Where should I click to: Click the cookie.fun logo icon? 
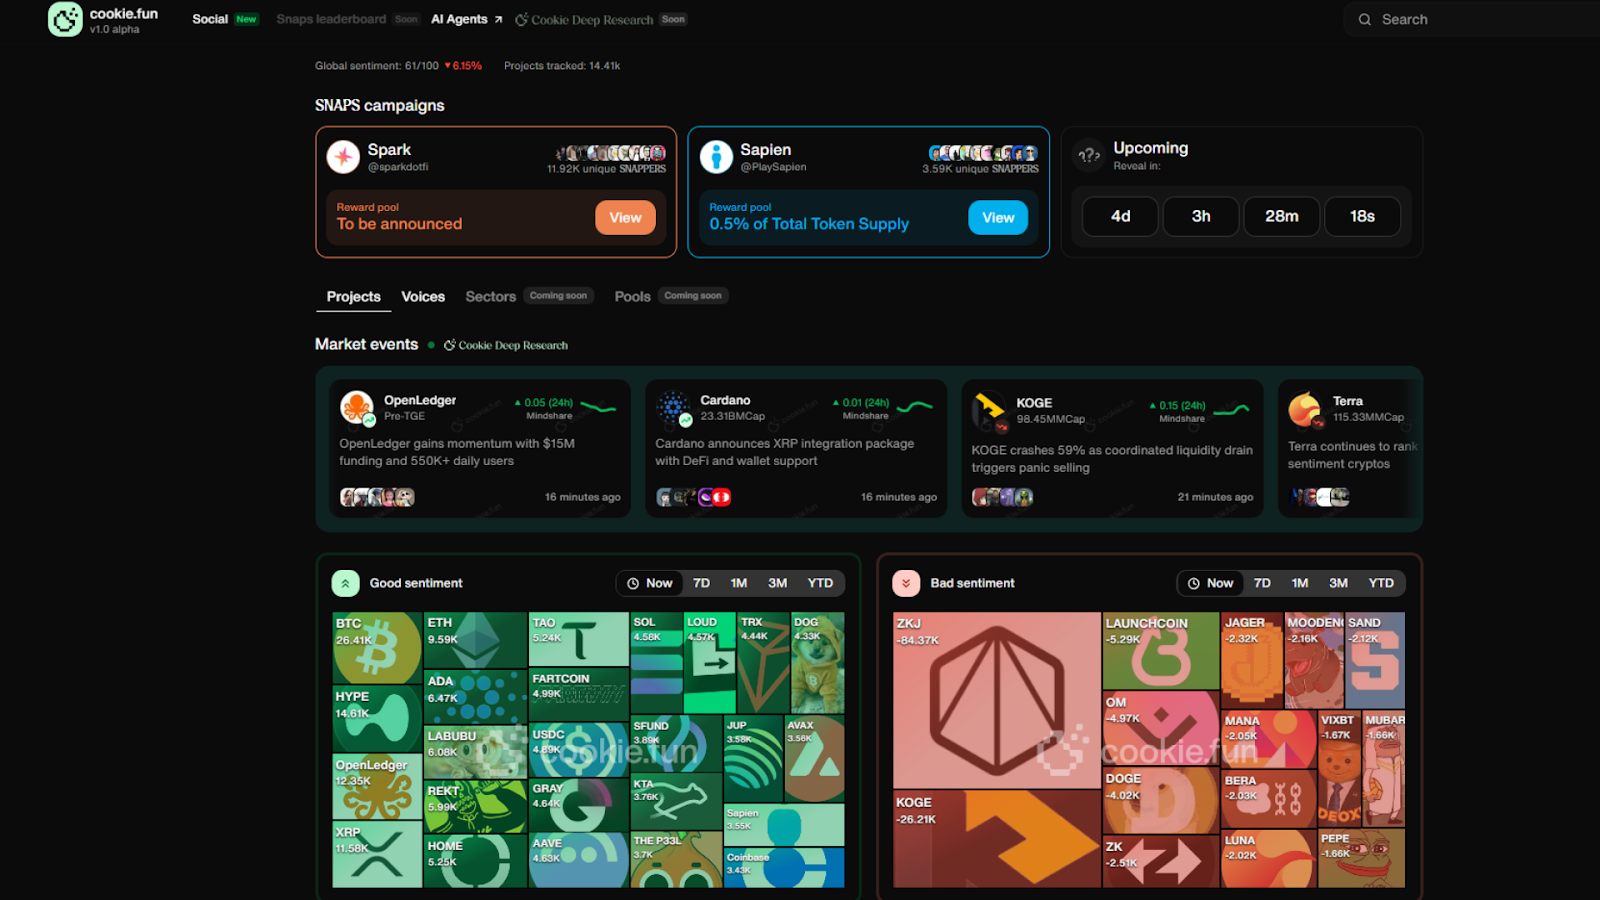pyautogui.click(x=65, y=19)
